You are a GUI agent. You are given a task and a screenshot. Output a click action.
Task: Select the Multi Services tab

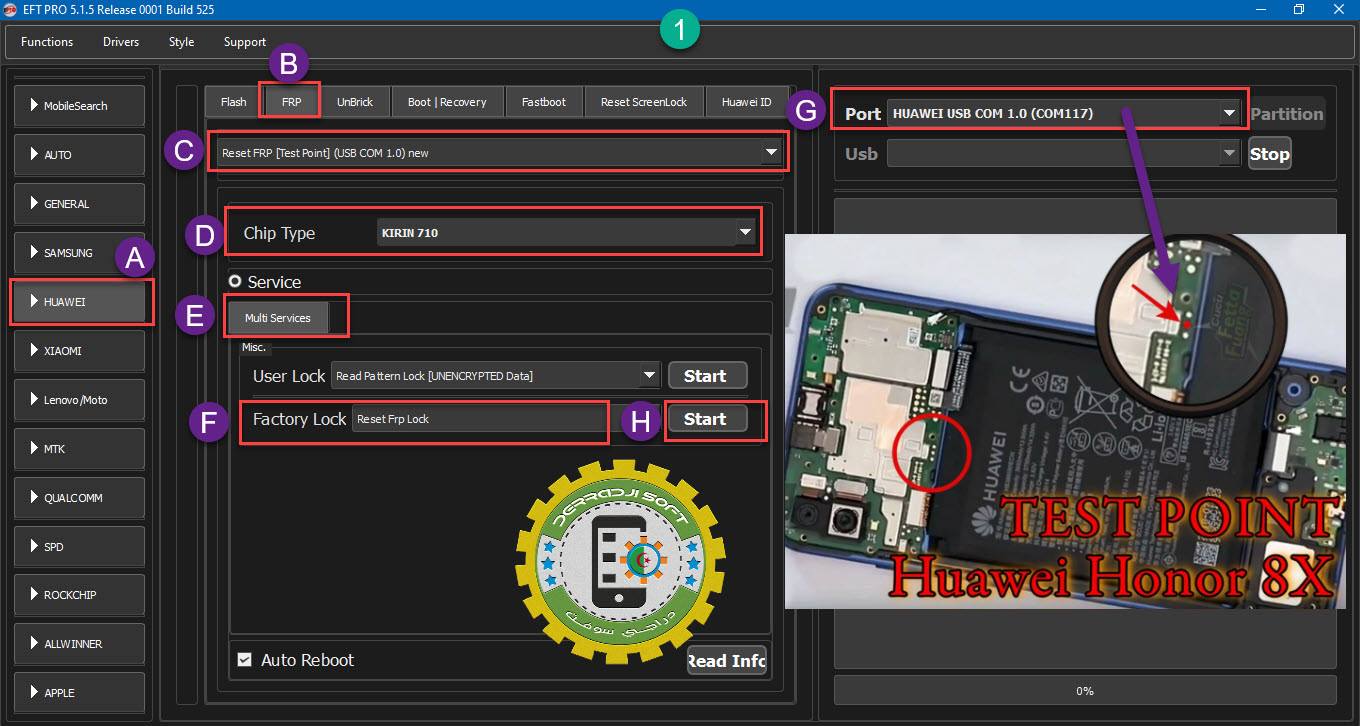(x=278, y=318)
